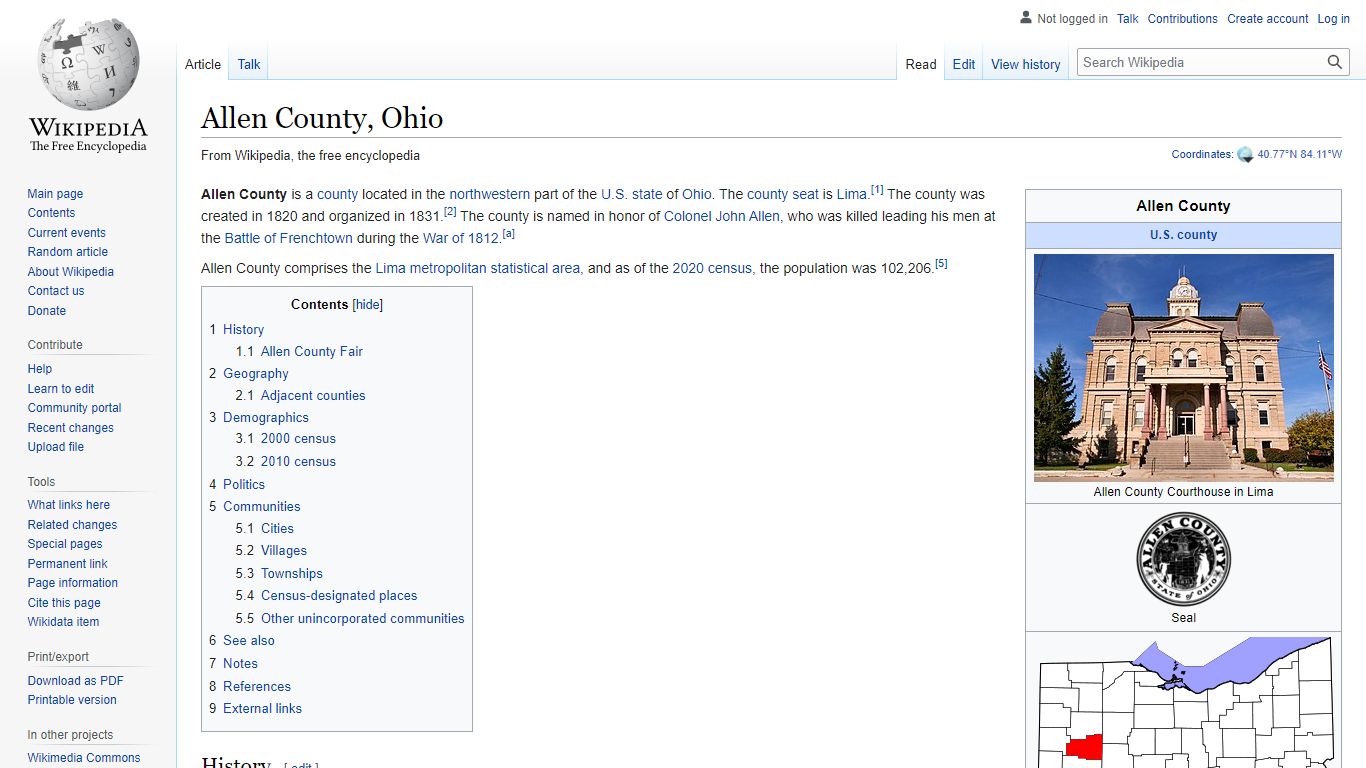This screenshot has width=1366, height=768.
Task: Open Related changes
Action: (x=72, y=525)
